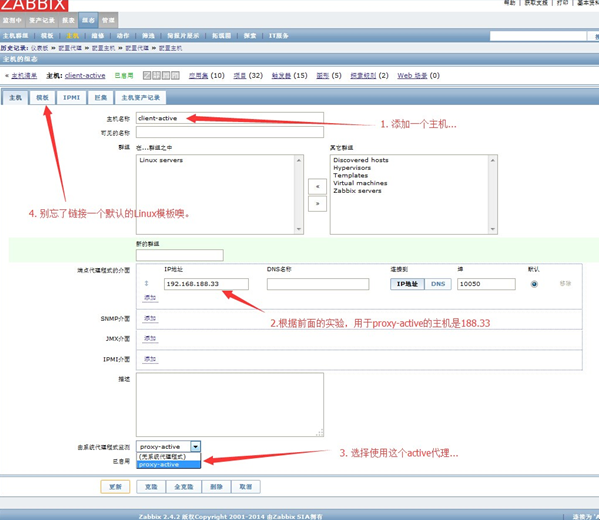Select the default interface radio button
Screen dimensions: 600x520
point(534,284)
